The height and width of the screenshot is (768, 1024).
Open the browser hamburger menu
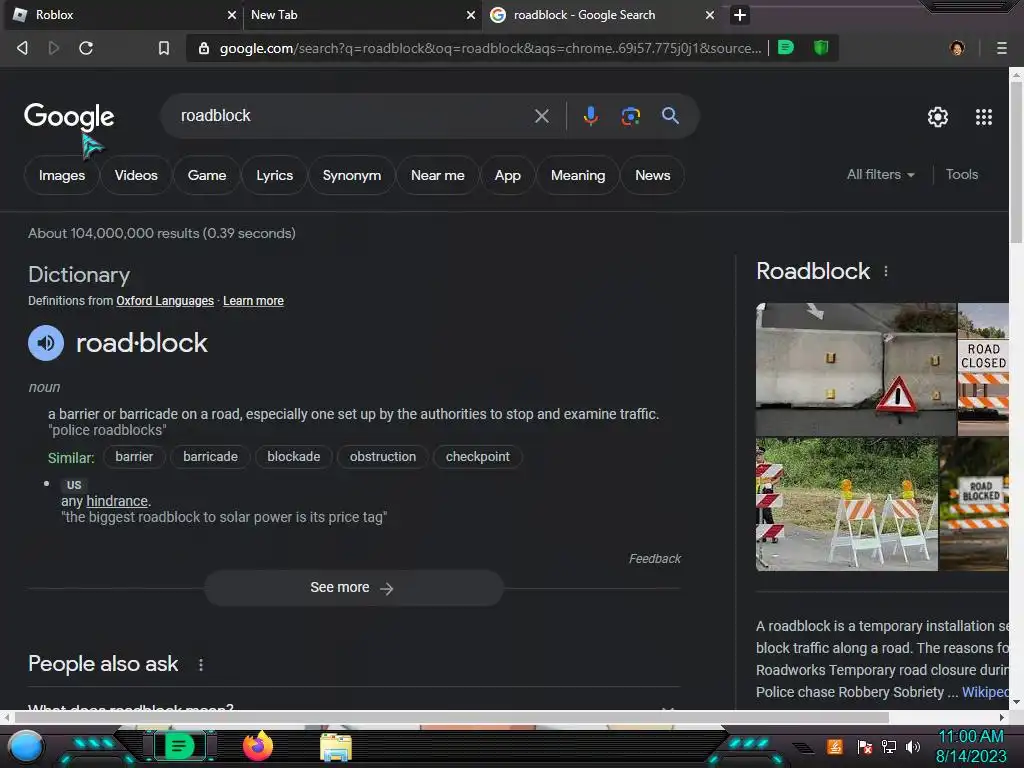1001,48
